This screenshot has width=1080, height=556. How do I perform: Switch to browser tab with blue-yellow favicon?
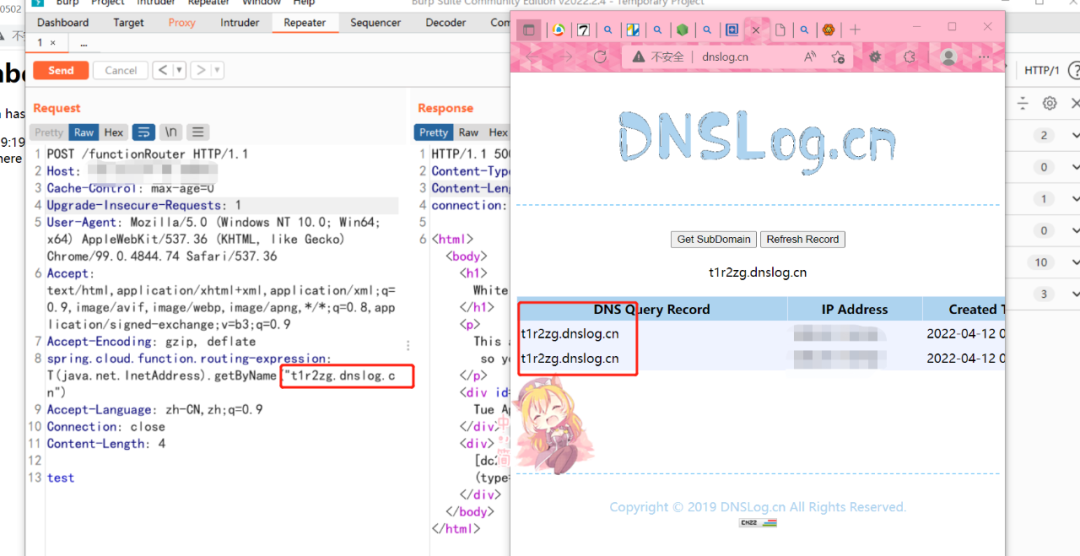[633, 30]
